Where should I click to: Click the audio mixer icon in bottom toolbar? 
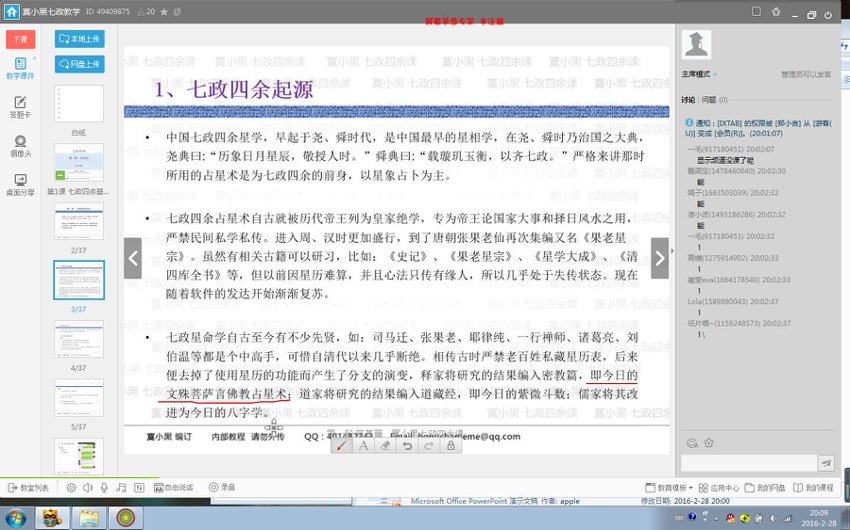139,488
